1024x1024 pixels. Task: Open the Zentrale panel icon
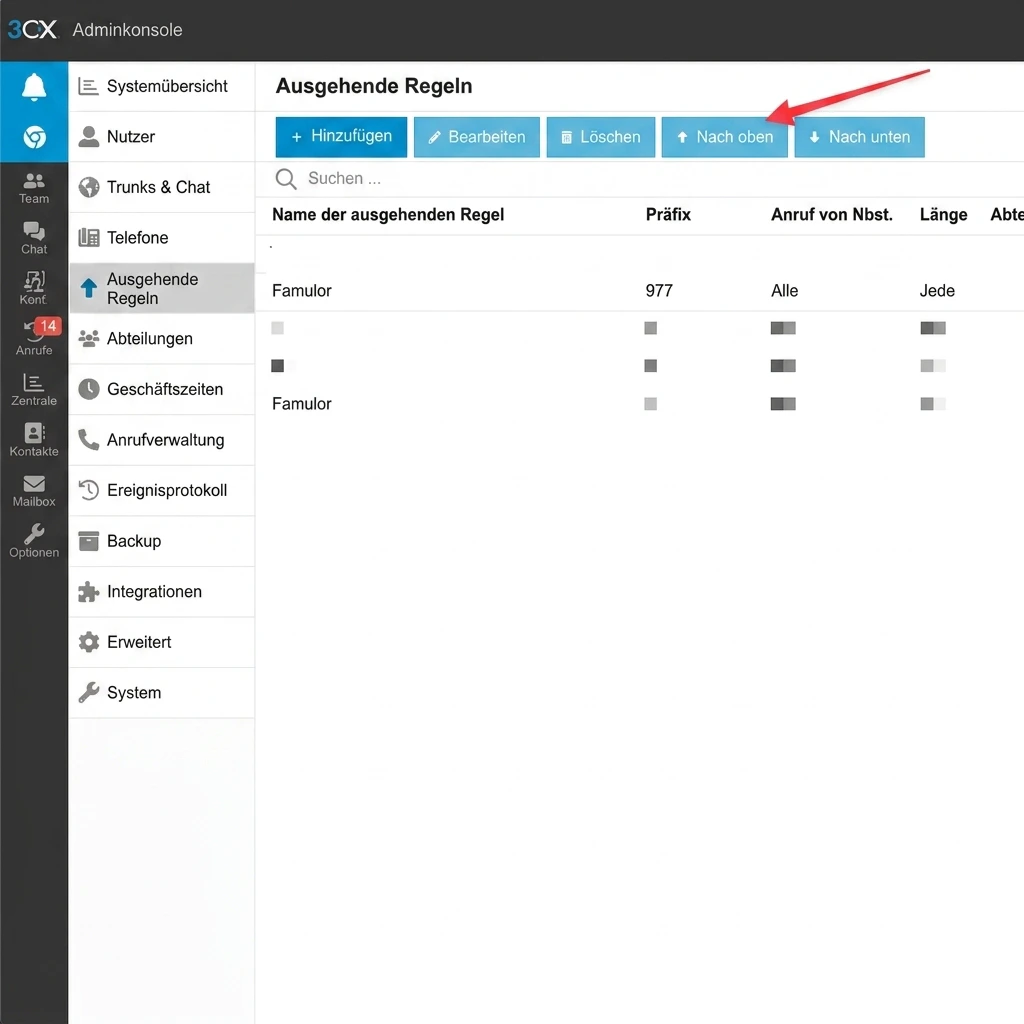click(34, 390)
